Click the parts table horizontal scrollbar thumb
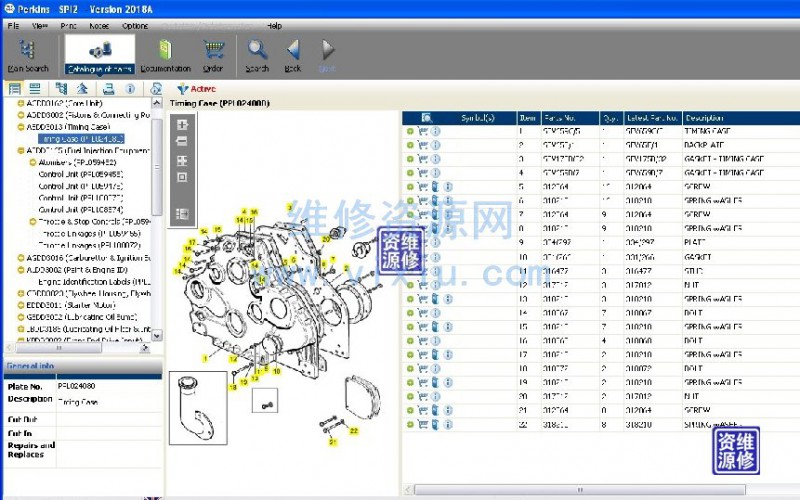This screenshot has width=800, height=500. tap(580, 490)
